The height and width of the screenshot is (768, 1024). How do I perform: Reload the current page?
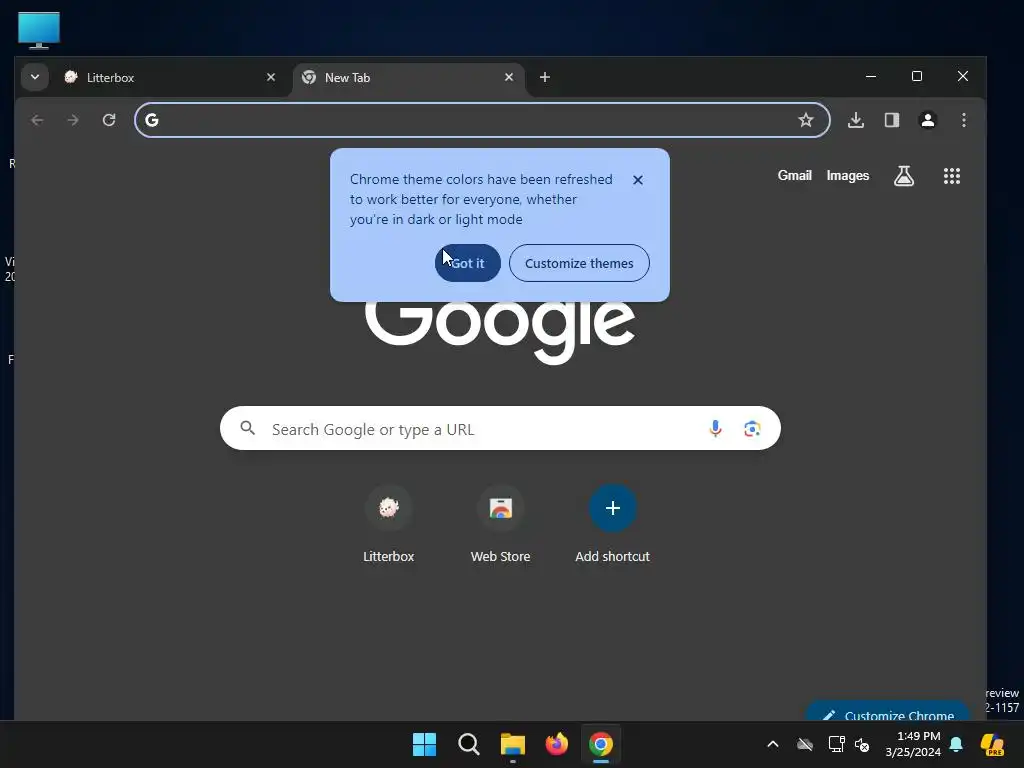pos(109,120)
